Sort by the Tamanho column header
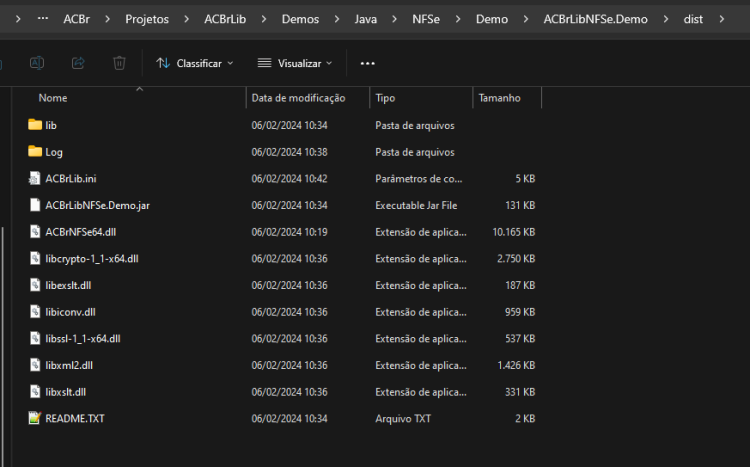Screen dimensions: 750x467 [499, 98]
